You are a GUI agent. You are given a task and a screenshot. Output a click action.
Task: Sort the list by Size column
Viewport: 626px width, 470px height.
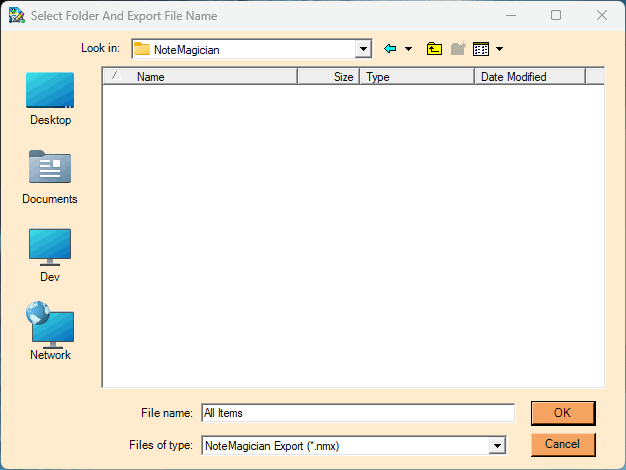(x=328, y=76)
